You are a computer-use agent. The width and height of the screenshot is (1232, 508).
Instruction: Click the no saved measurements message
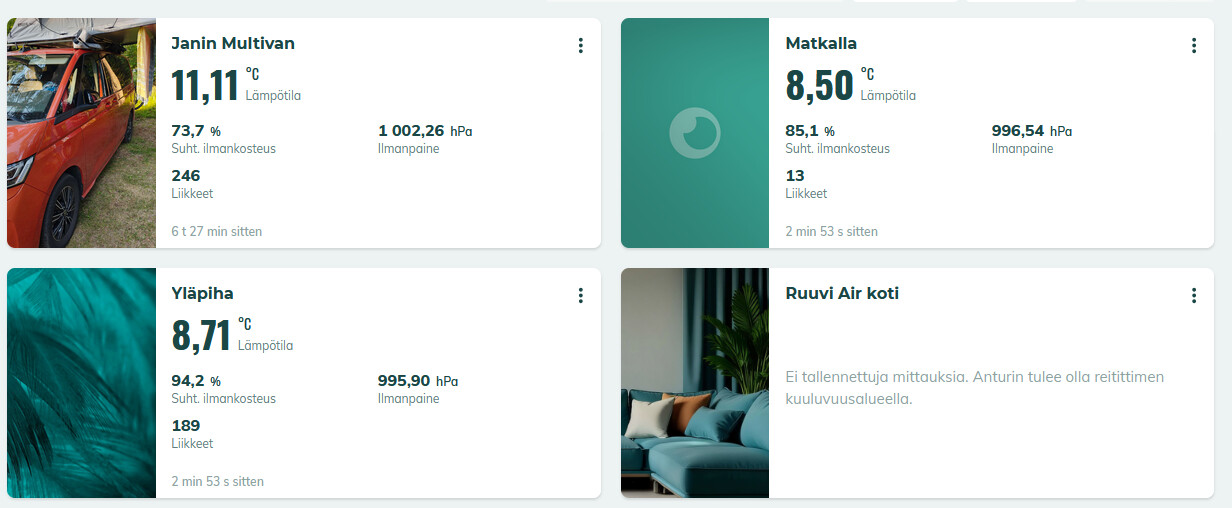[x=974, y=387]
